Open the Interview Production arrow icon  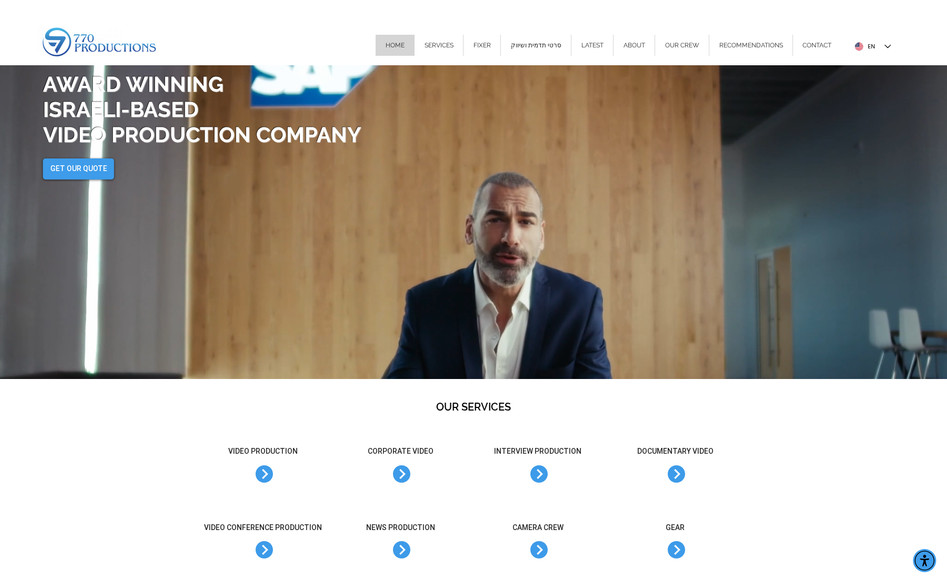539,474
